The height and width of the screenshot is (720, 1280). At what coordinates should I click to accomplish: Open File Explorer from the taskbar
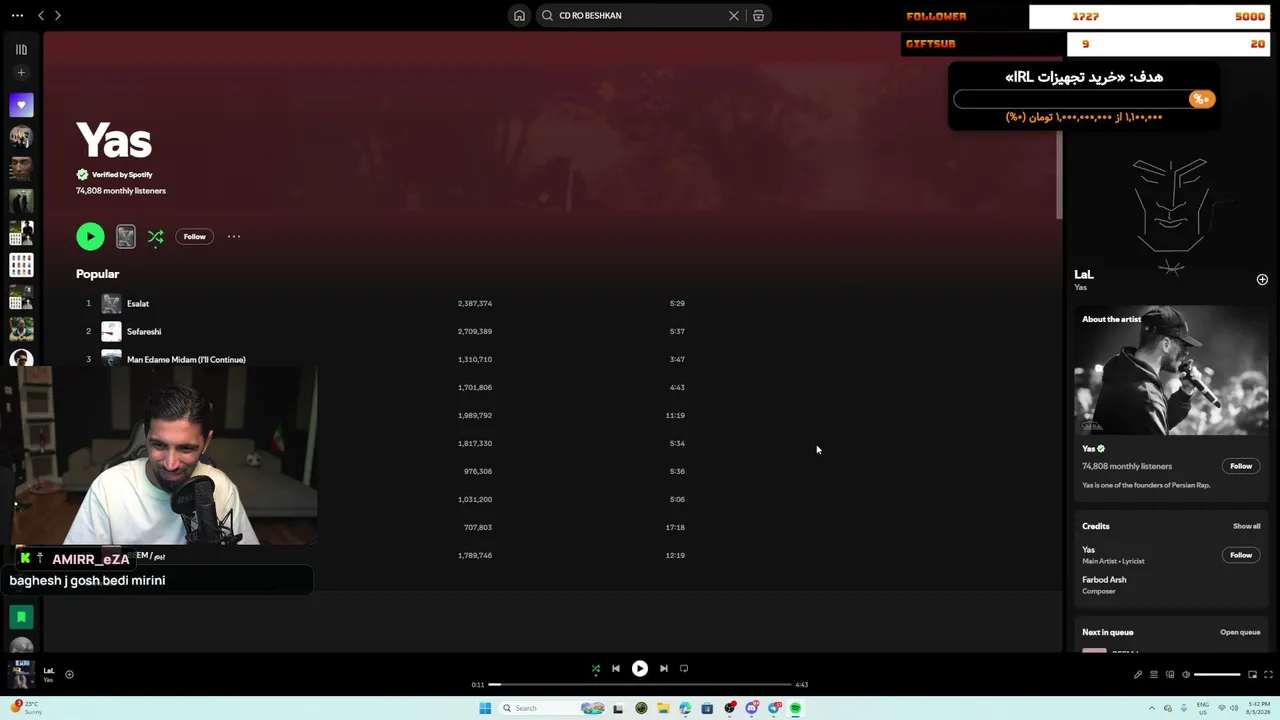tap(663, 708)
